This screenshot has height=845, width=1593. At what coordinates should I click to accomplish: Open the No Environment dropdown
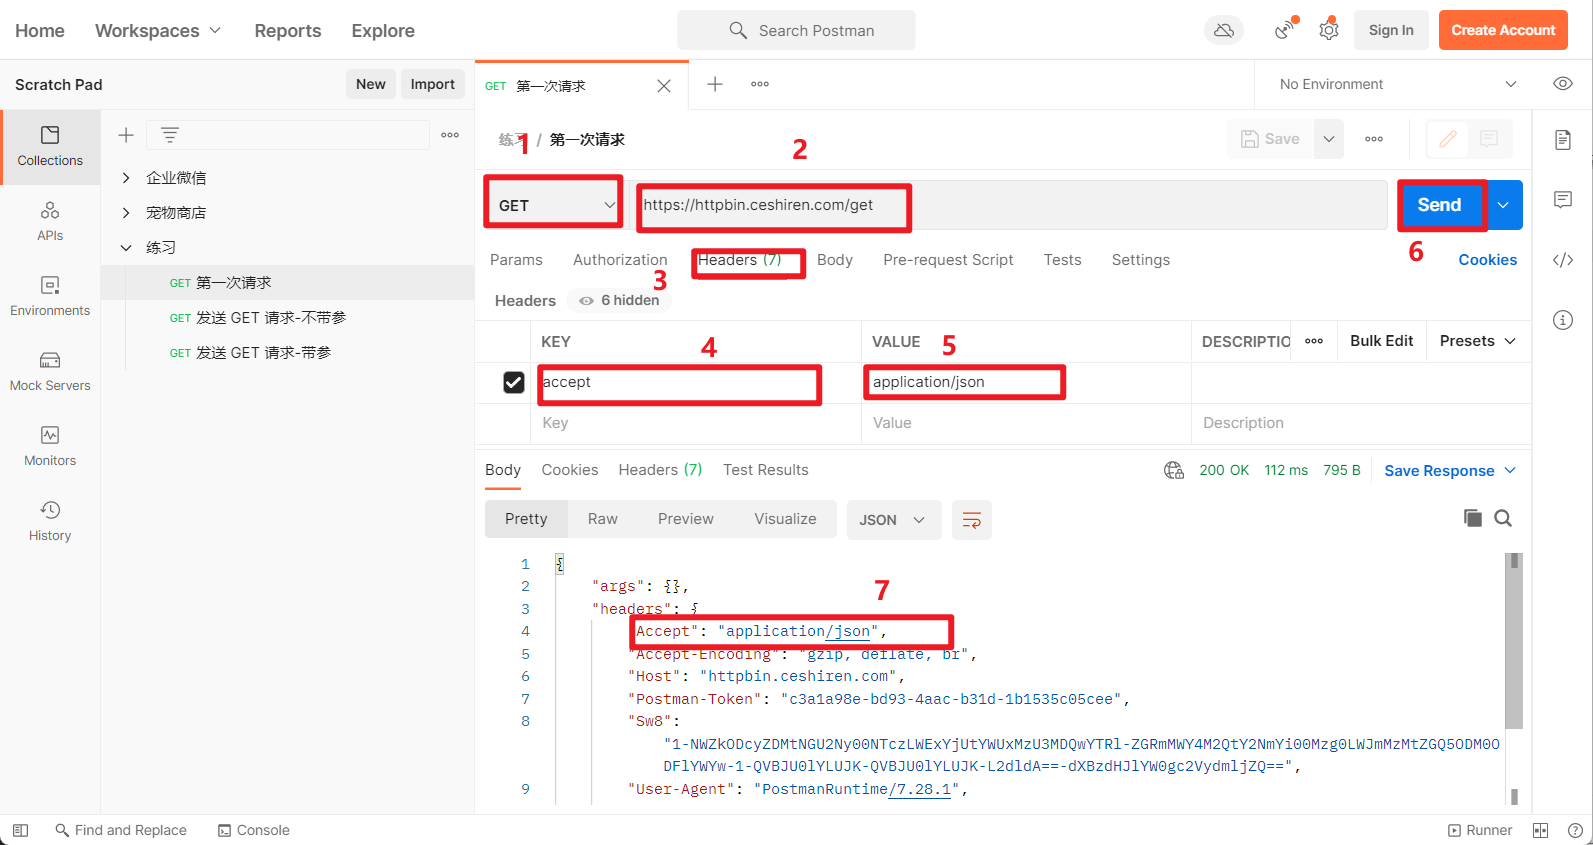1398,84
